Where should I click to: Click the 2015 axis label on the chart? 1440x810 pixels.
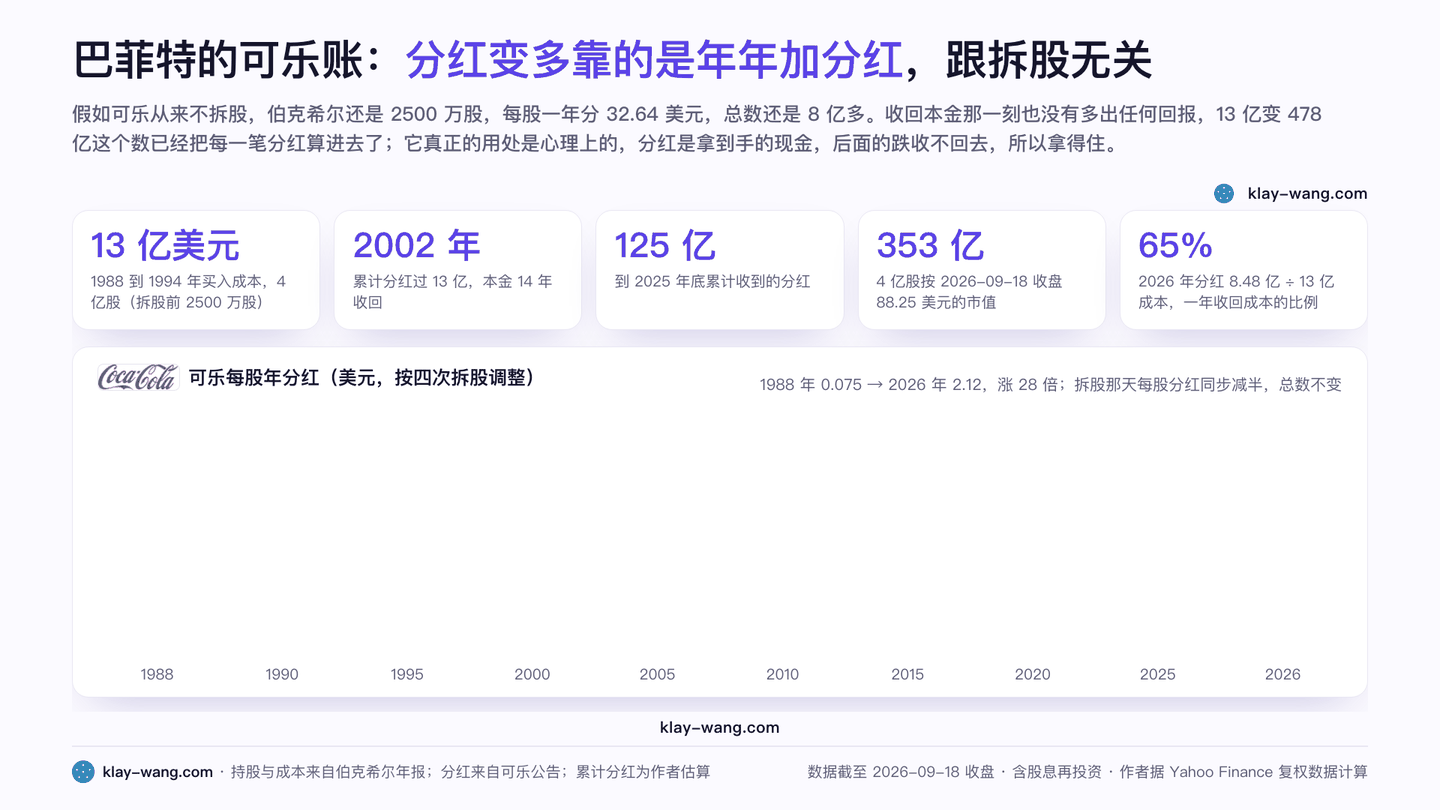click(x=908, y=674)
